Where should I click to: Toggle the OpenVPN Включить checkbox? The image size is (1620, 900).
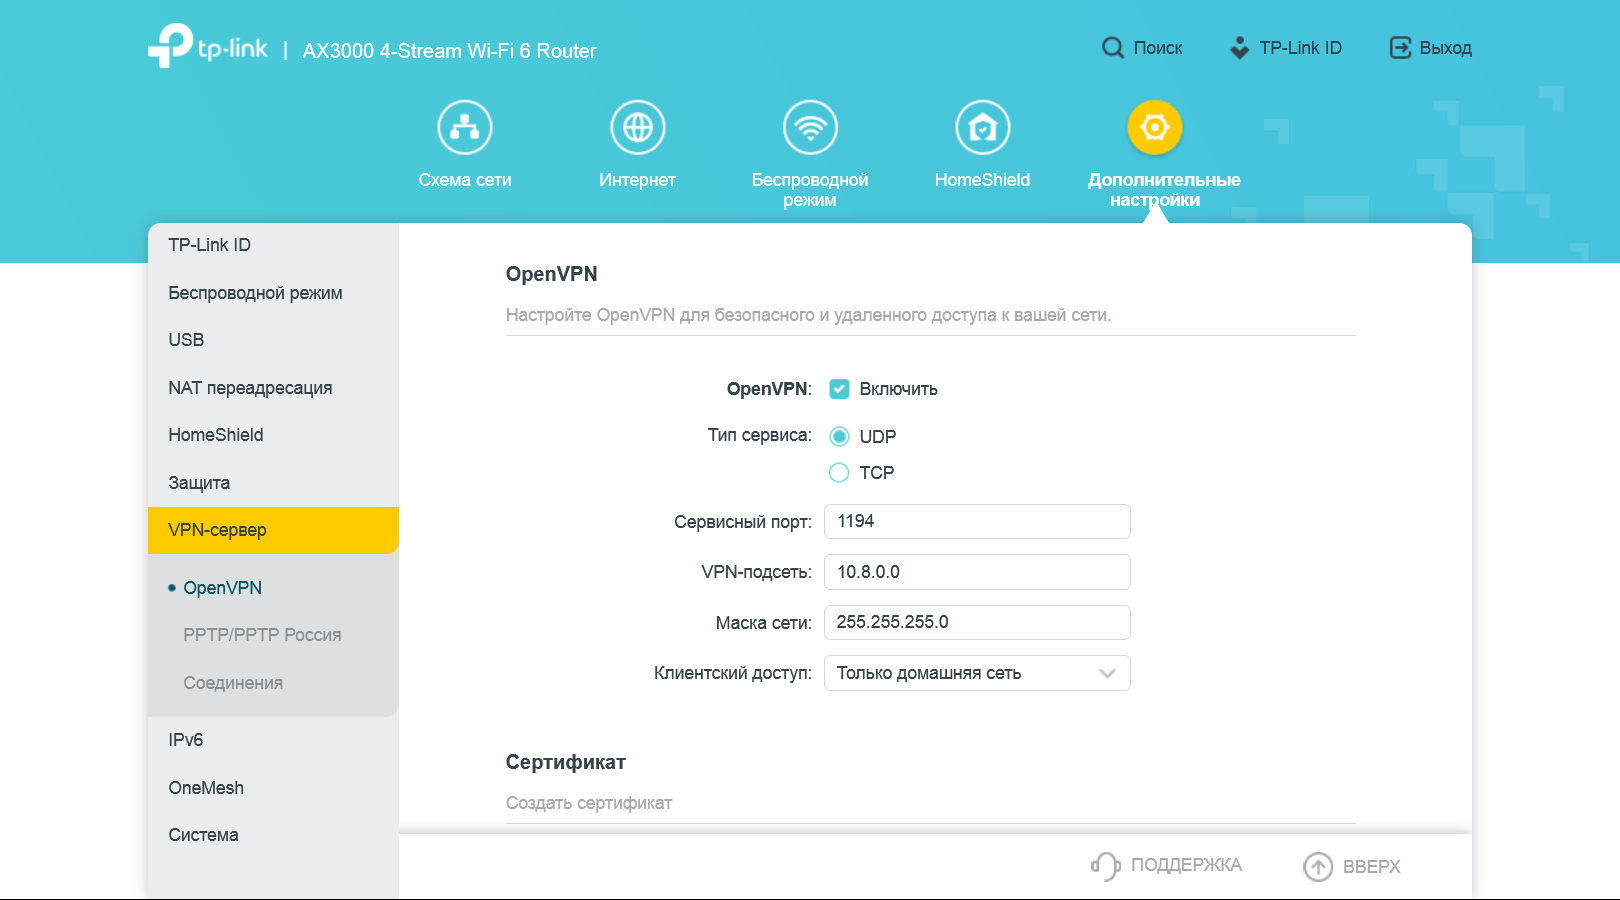tap(839, 389)
